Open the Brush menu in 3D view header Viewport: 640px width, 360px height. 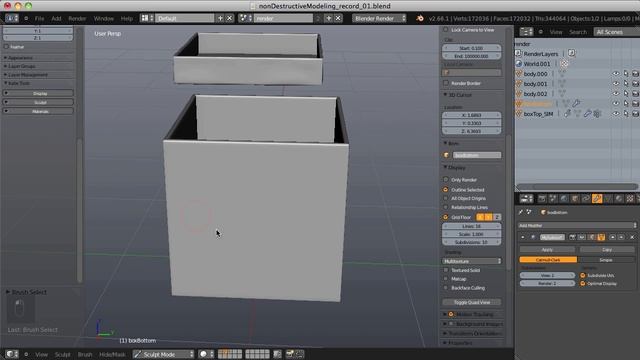tap(84, 354)
